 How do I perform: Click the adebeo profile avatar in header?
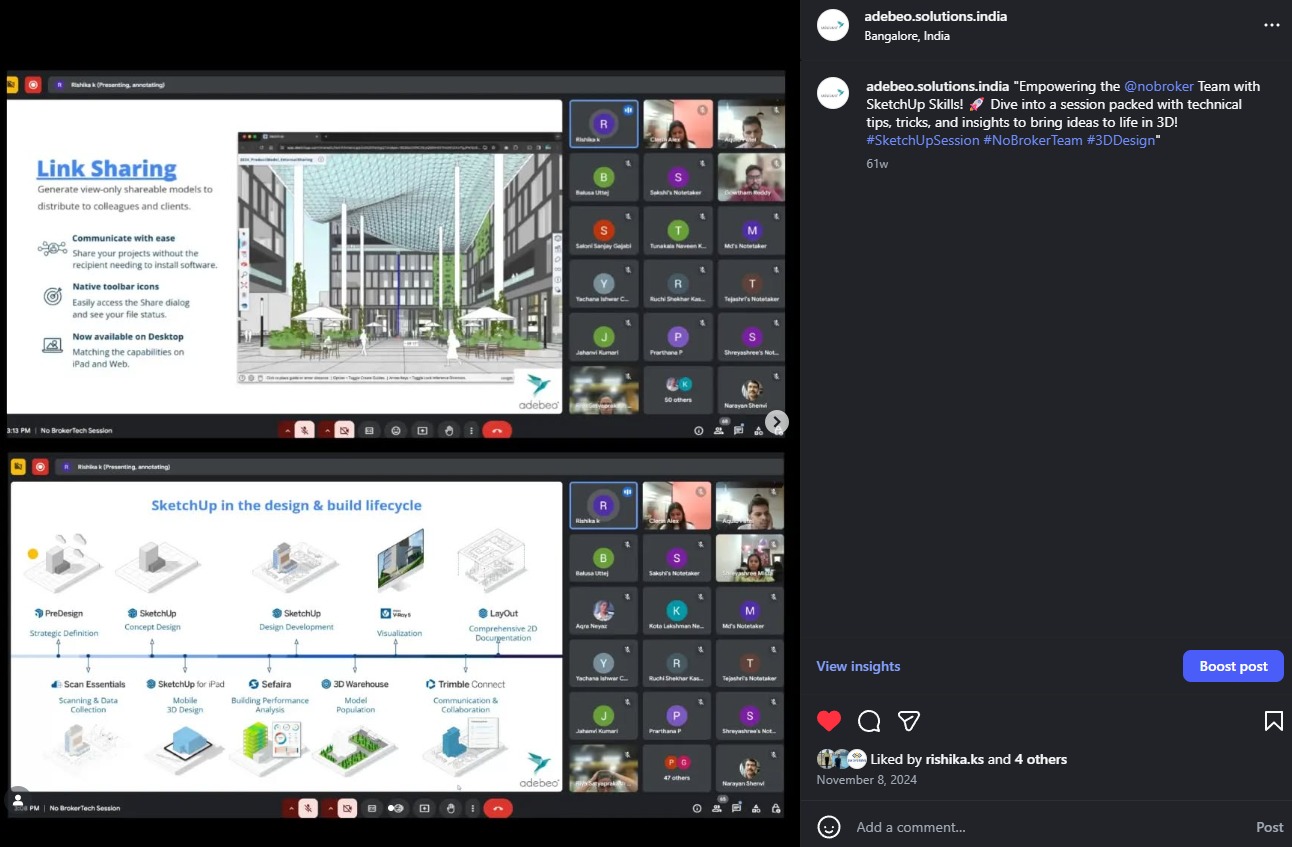(833, 25)
